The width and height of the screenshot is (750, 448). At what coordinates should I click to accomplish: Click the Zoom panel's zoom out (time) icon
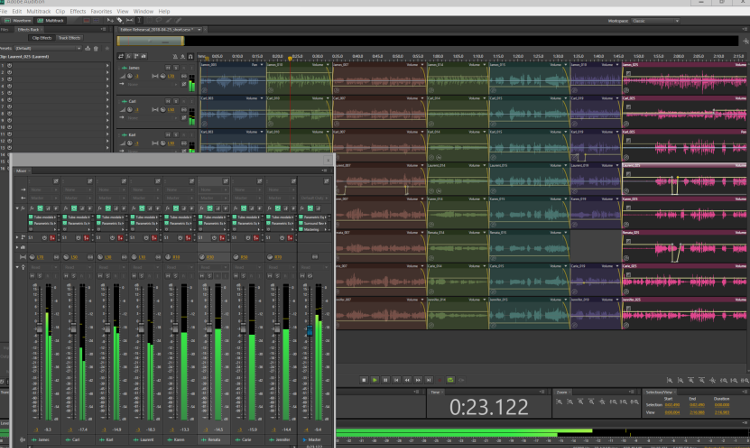570,402
